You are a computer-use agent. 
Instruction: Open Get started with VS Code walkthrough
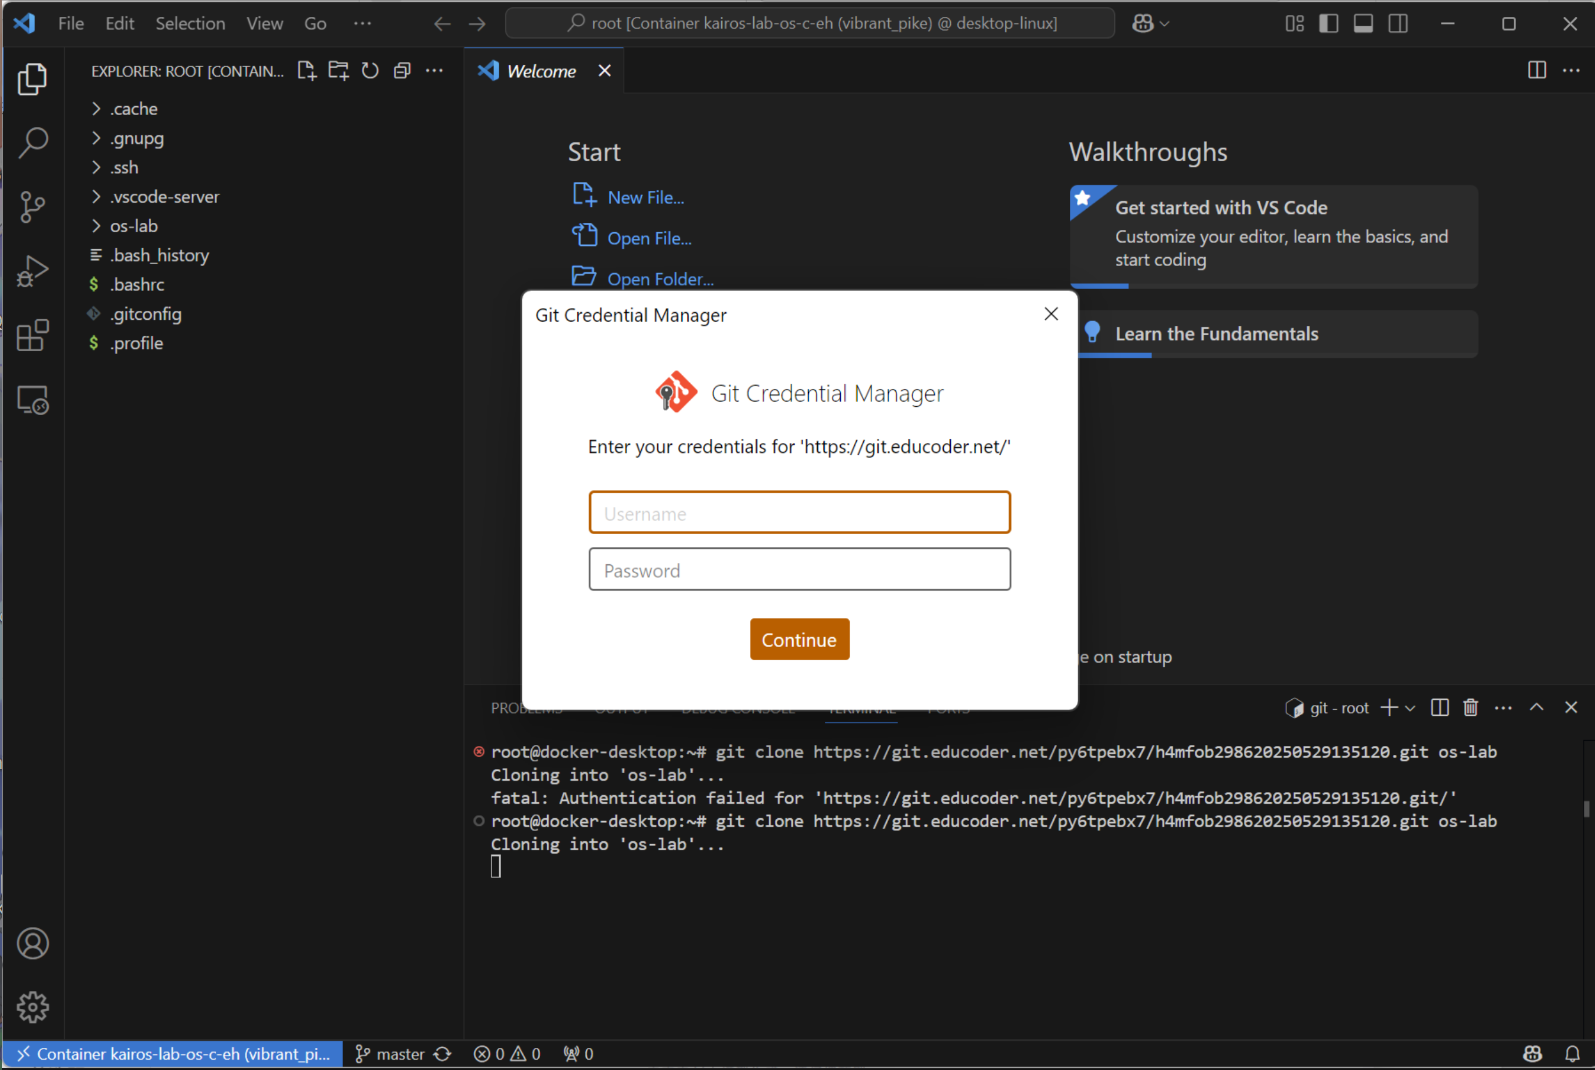1274,236
